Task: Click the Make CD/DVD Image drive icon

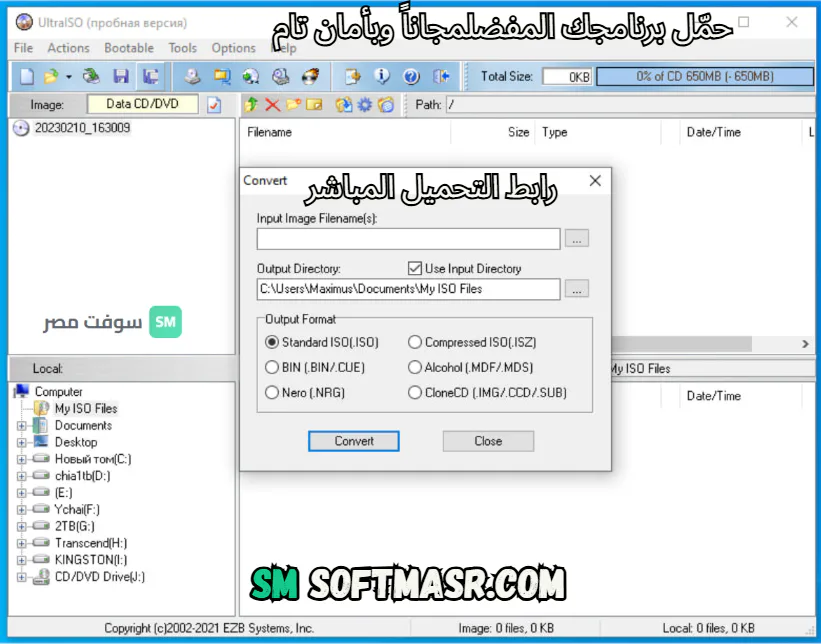Action: 193,76
